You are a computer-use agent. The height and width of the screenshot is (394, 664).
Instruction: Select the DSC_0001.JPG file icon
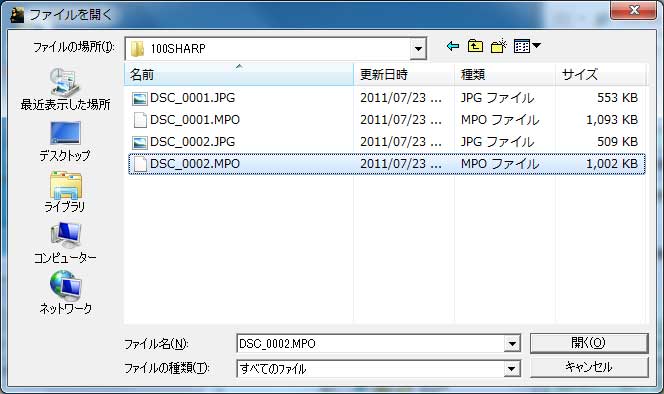click(x=140, y=98)
